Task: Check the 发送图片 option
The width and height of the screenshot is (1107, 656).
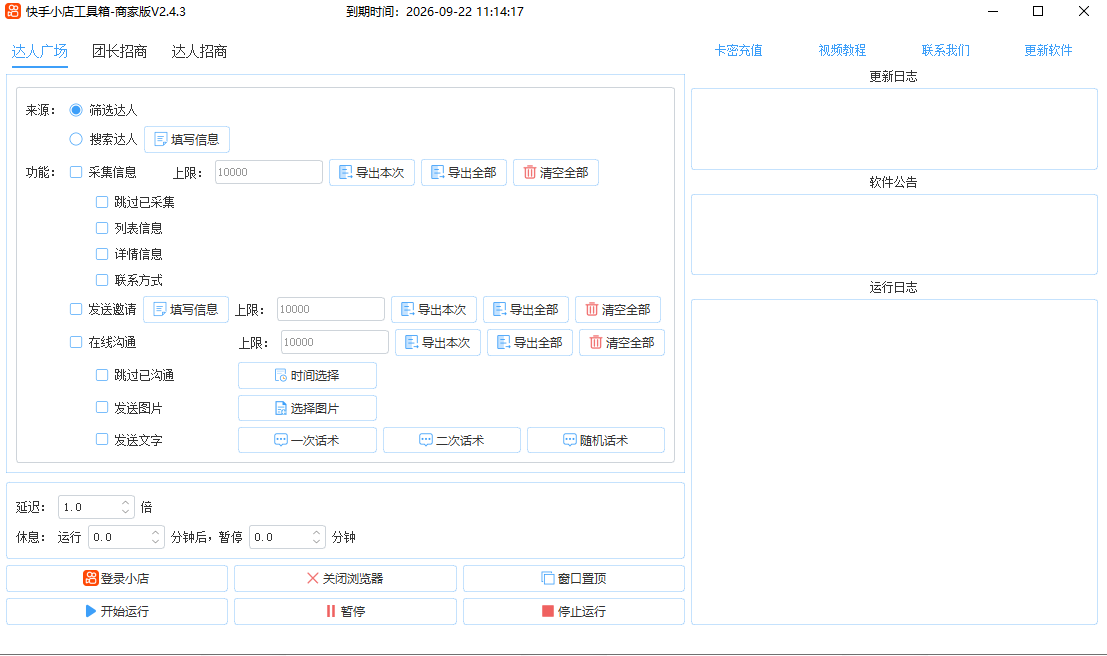Action: click(102, 407)
